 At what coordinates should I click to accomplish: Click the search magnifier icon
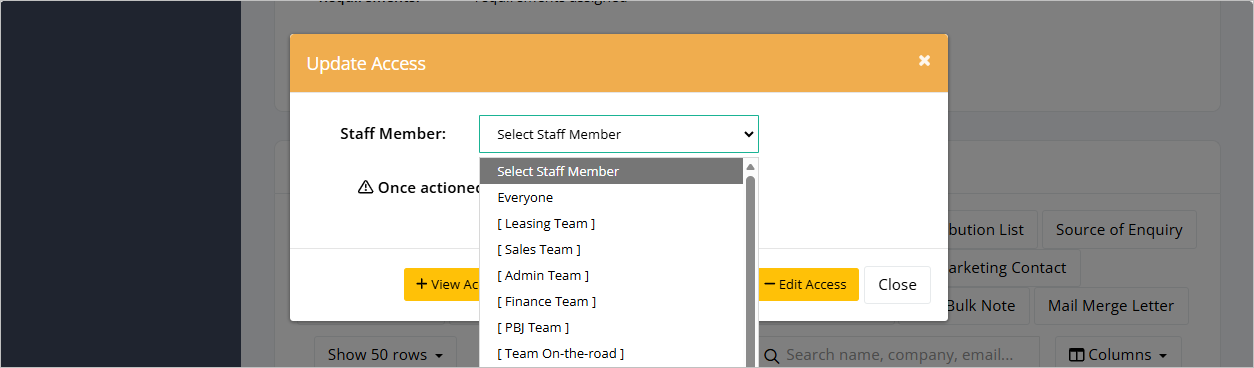[772, 355]
